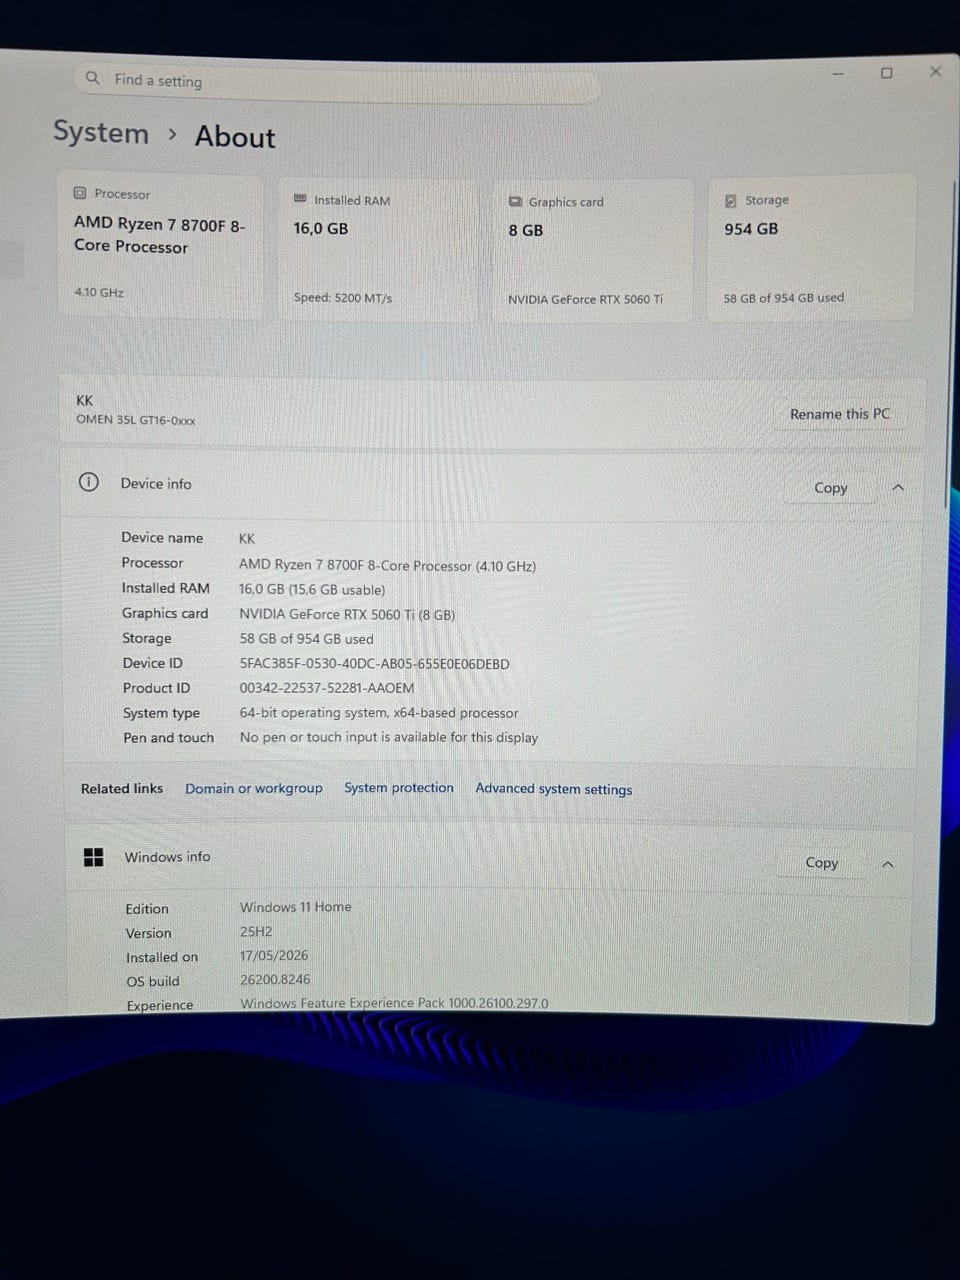Open the 954 GB Storage card
This screenshot has height=1280, width=960.
pos(811,248)
